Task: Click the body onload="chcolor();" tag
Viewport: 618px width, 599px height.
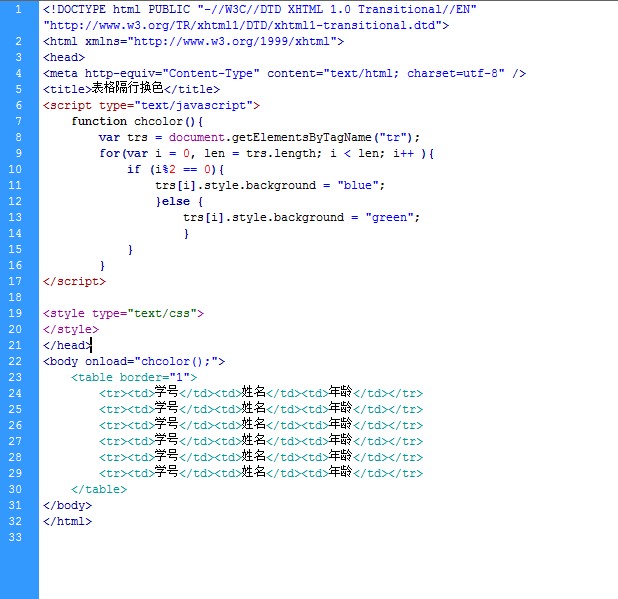Action: tap(134, 362)
